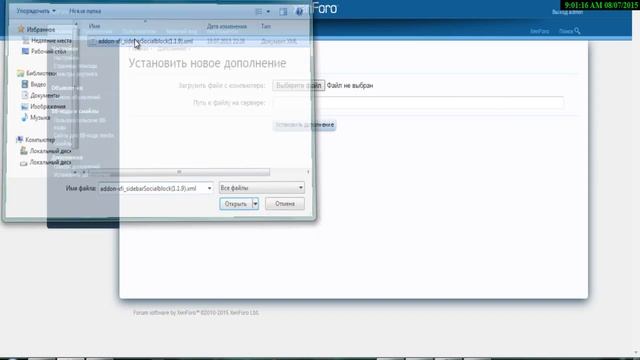
Task: Open the Музыка library
Action: [36, 118]
